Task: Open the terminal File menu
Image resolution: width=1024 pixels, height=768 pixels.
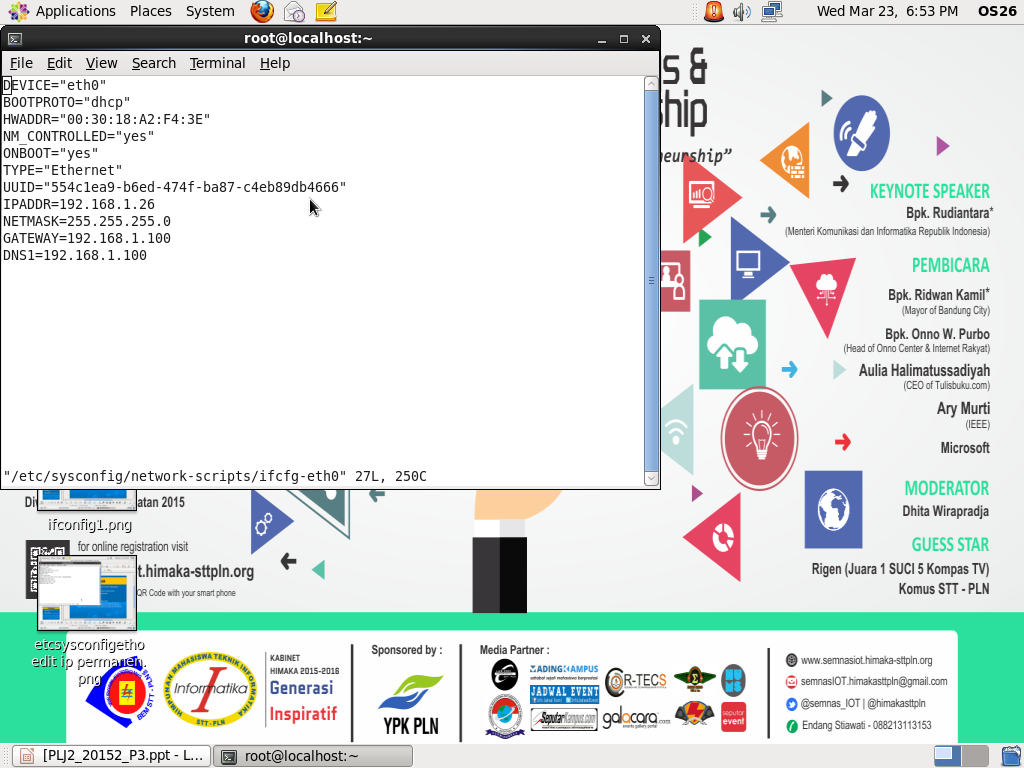Action: [x=21, y=63]
